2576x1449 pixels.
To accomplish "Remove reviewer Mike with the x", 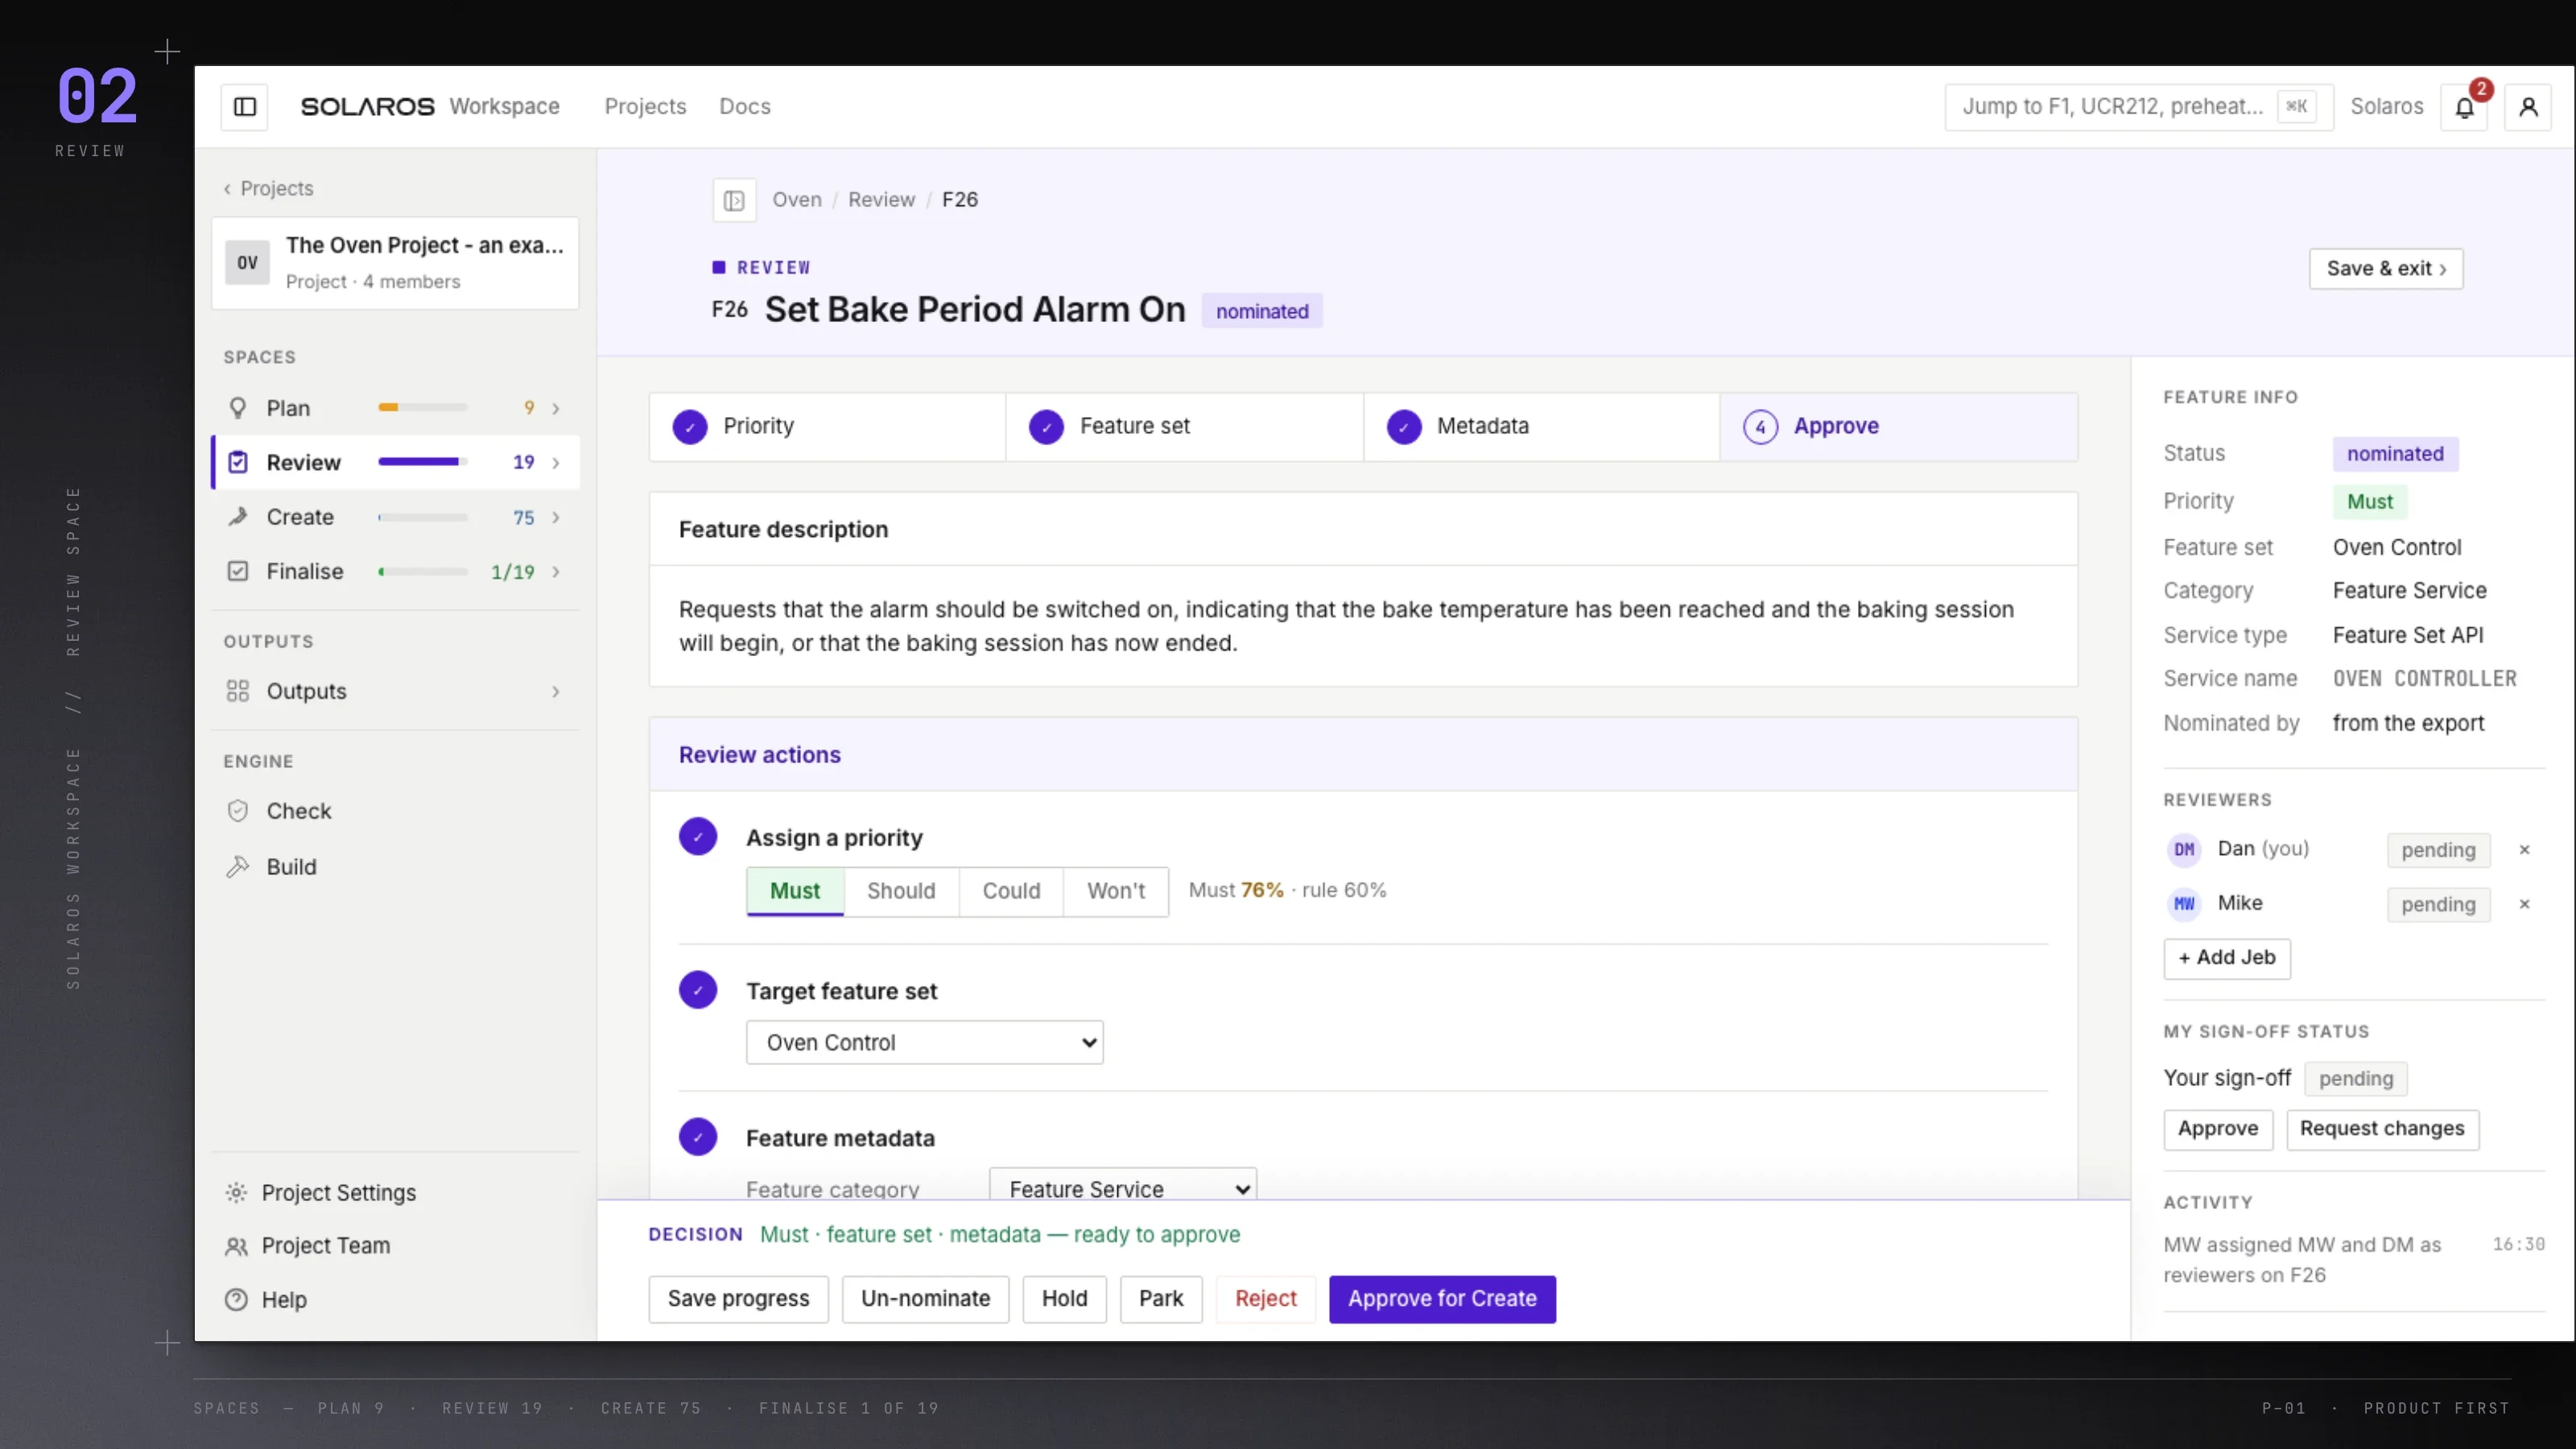I will [2524, 904].
